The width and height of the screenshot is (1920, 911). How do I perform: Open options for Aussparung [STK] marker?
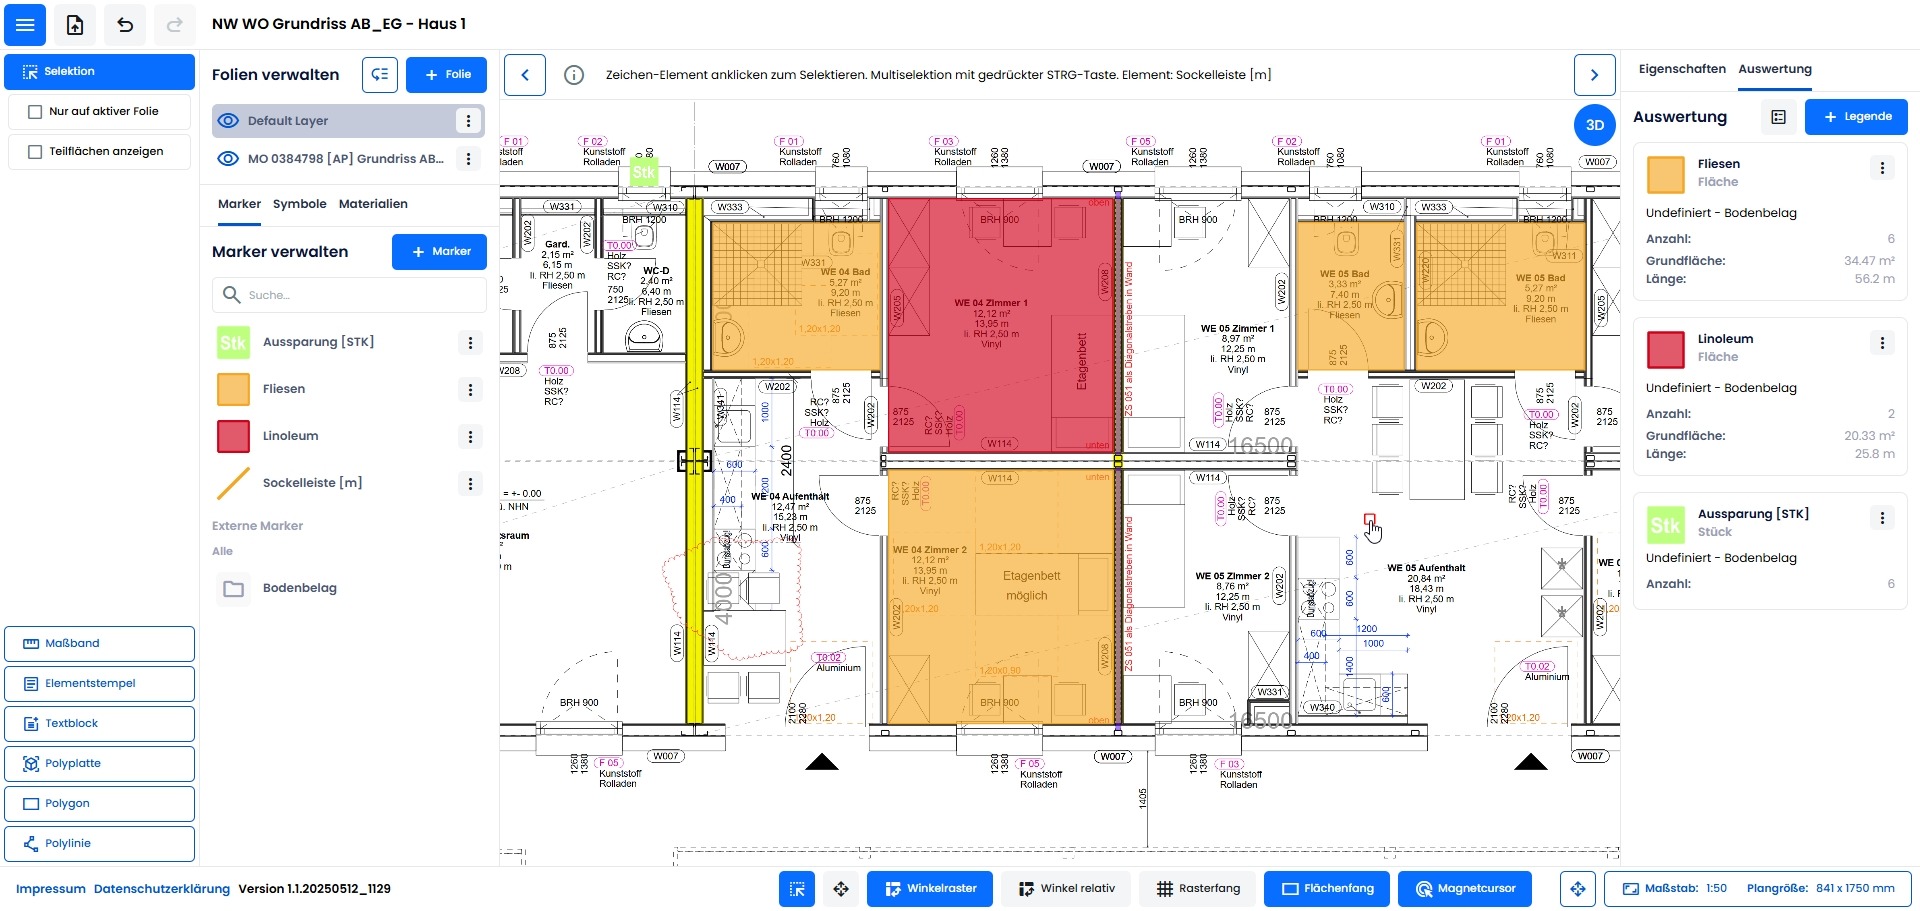pyautogui.click(x=470, y=343)
